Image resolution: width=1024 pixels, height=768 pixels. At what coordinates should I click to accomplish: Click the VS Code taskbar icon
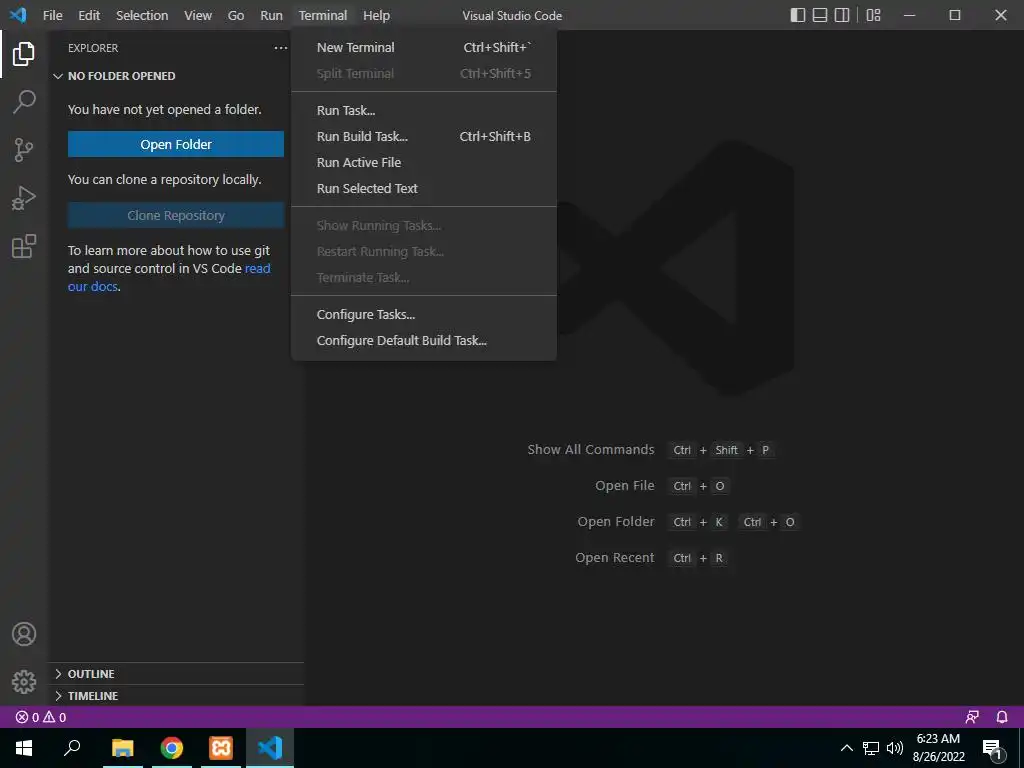(270, 748)
